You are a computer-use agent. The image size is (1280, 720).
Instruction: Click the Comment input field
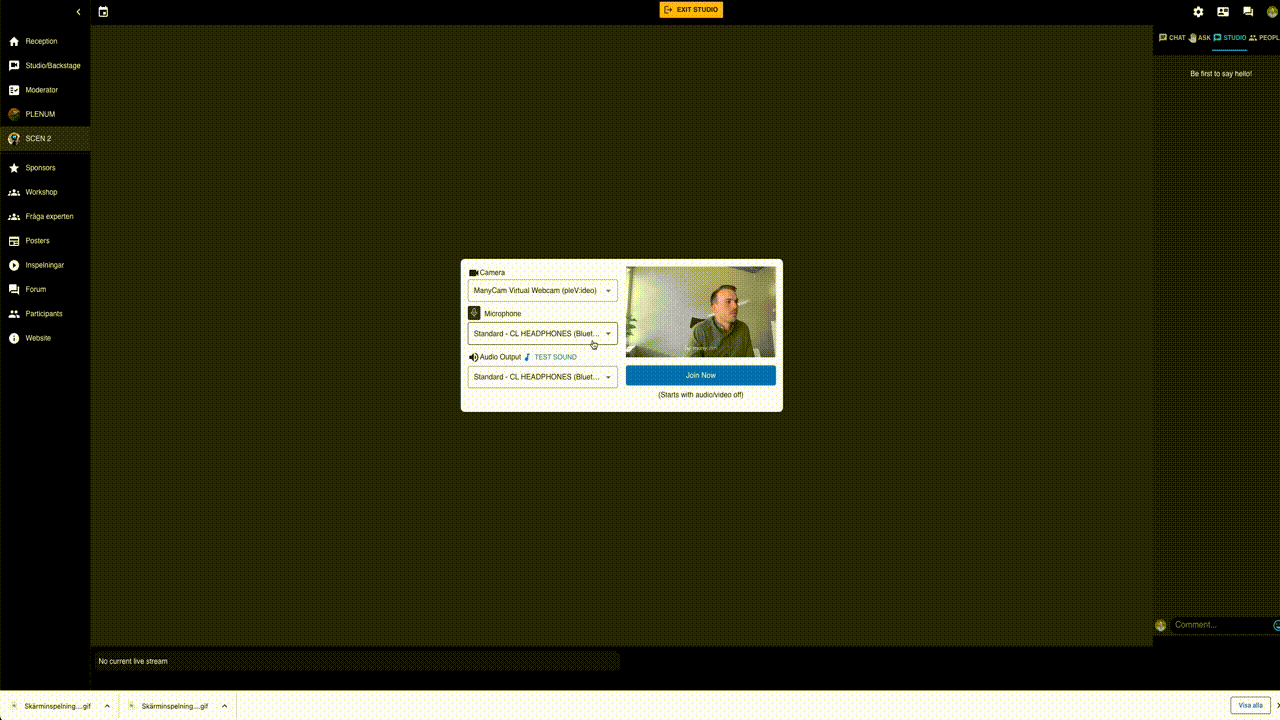click(x=1220, y=625)
